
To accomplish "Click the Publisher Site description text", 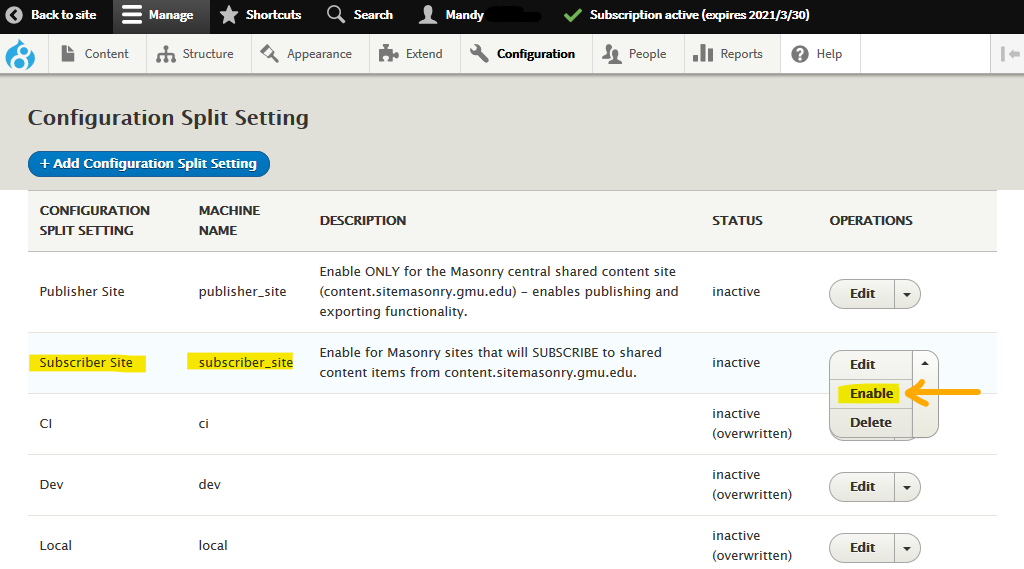I will 499,291.
